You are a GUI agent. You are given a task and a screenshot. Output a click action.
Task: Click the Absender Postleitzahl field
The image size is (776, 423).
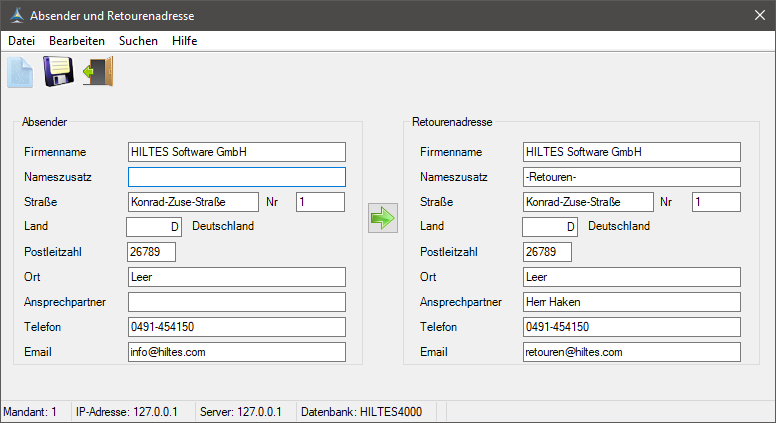(x=152, y=251)
